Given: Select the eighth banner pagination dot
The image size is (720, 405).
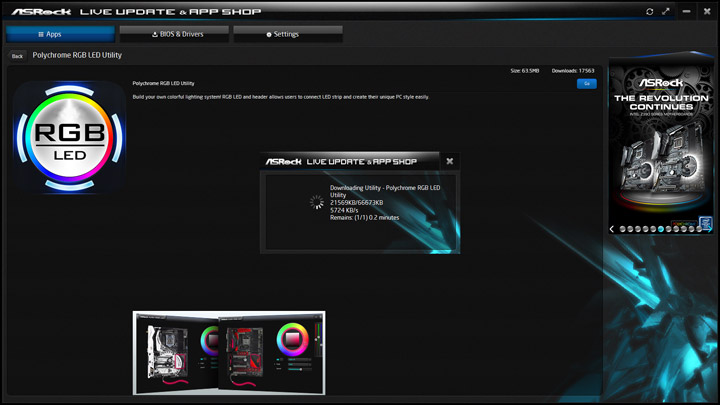Looking at the screenshot, I should [676, 229].
